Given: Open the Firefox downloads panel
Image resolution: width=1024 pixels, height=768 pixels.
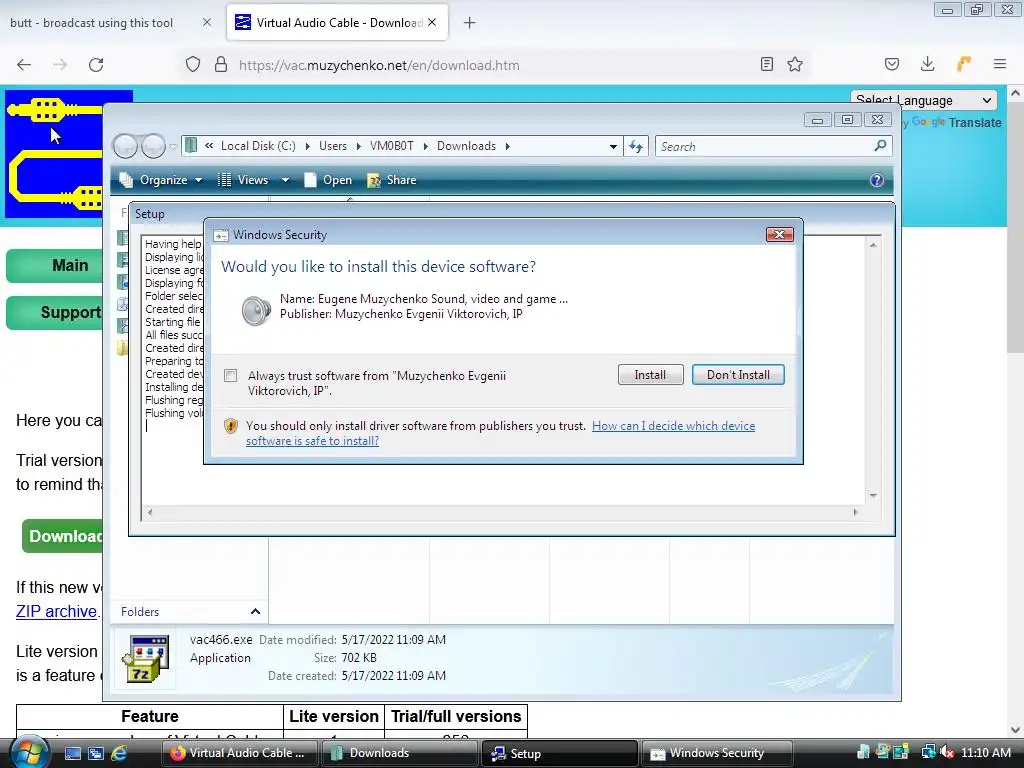Looking at the screenshot, I should [x=927, y=64].
